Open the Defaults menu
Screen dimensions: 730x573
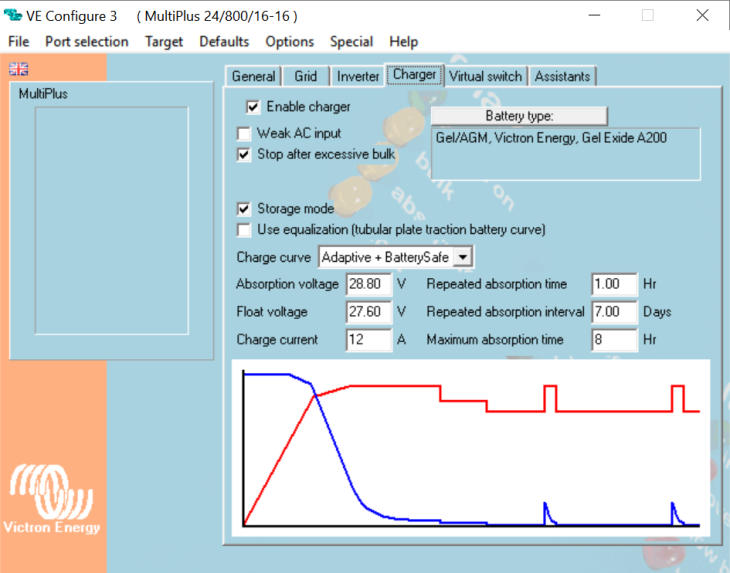224,42
